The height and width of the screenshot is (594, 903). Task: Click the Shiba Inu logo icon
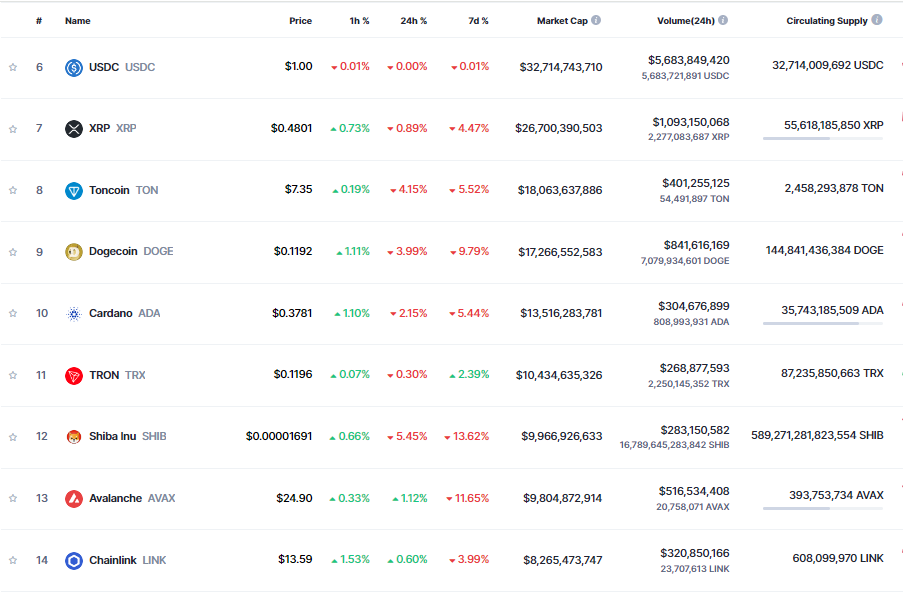pyautogui.click(x=73, y=437)
